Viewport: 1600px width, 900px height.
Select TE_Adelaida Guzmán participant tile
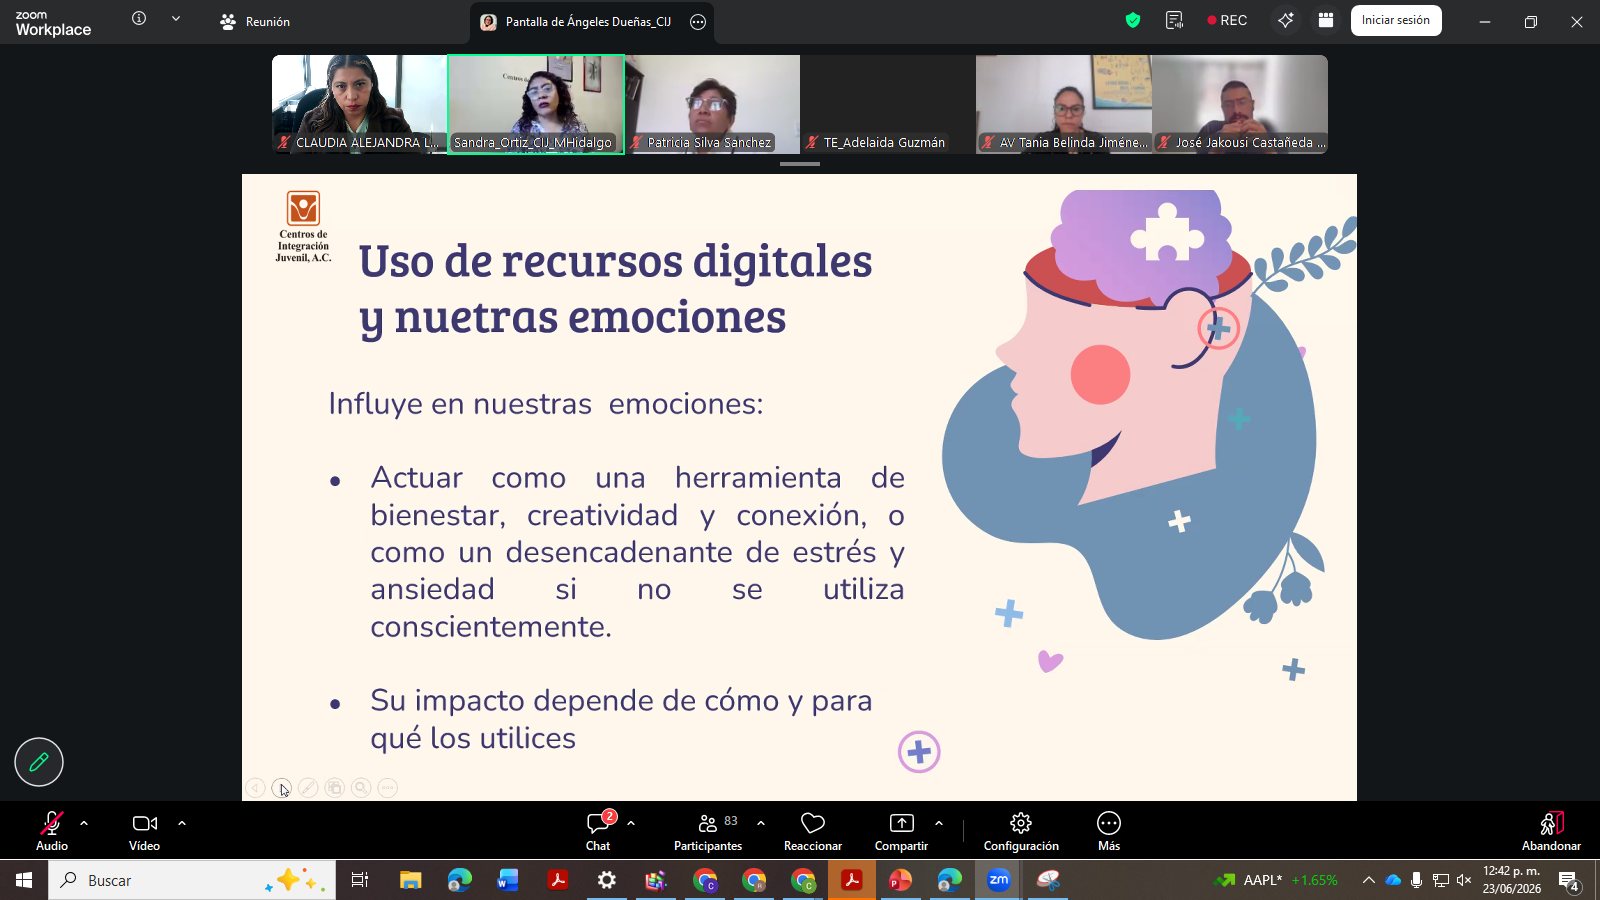tap(888, 104)
